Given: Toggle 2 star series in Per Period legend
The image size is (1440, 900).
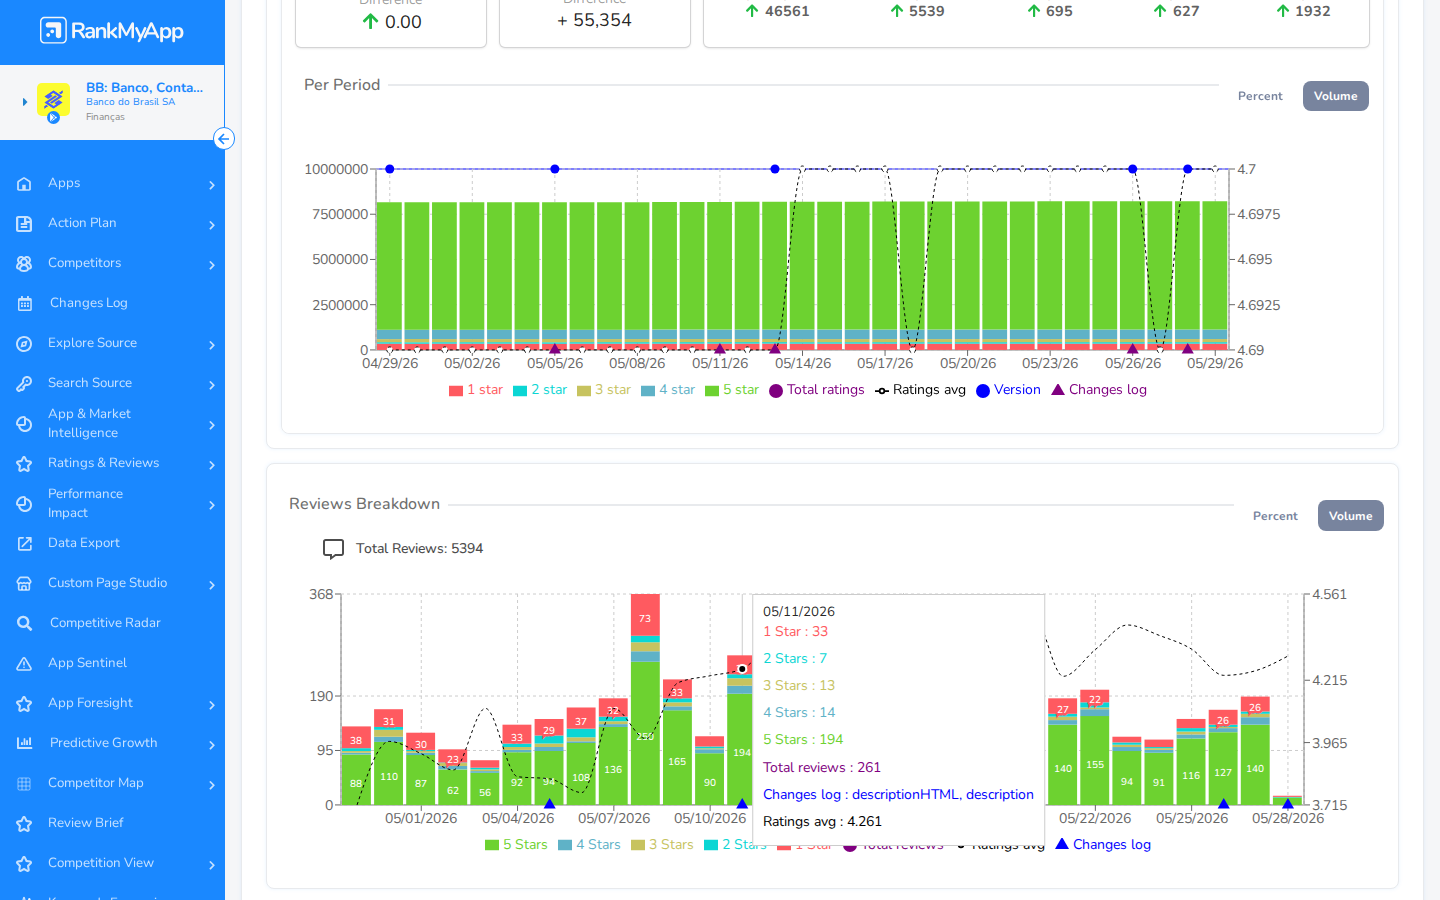Looking at the screenshot, I should click(540, 390).
